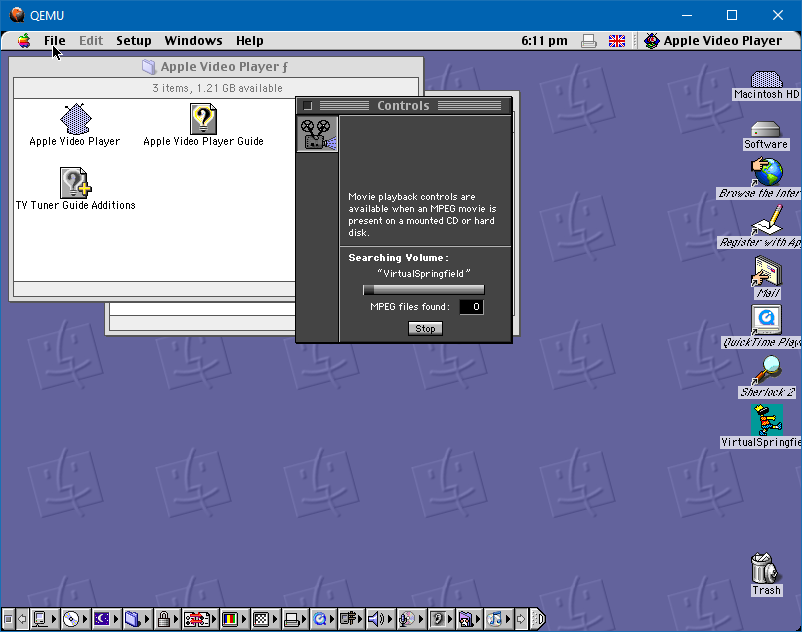Collapse the Control Strip using its end tab
The image size is (802, 632).
537,619
